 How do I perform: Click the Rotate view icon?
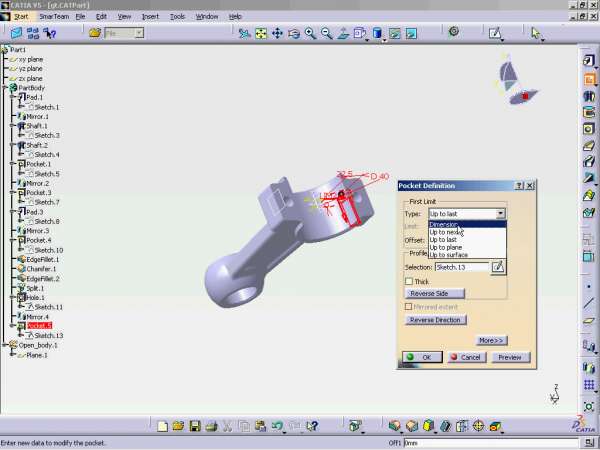[294, 33]
